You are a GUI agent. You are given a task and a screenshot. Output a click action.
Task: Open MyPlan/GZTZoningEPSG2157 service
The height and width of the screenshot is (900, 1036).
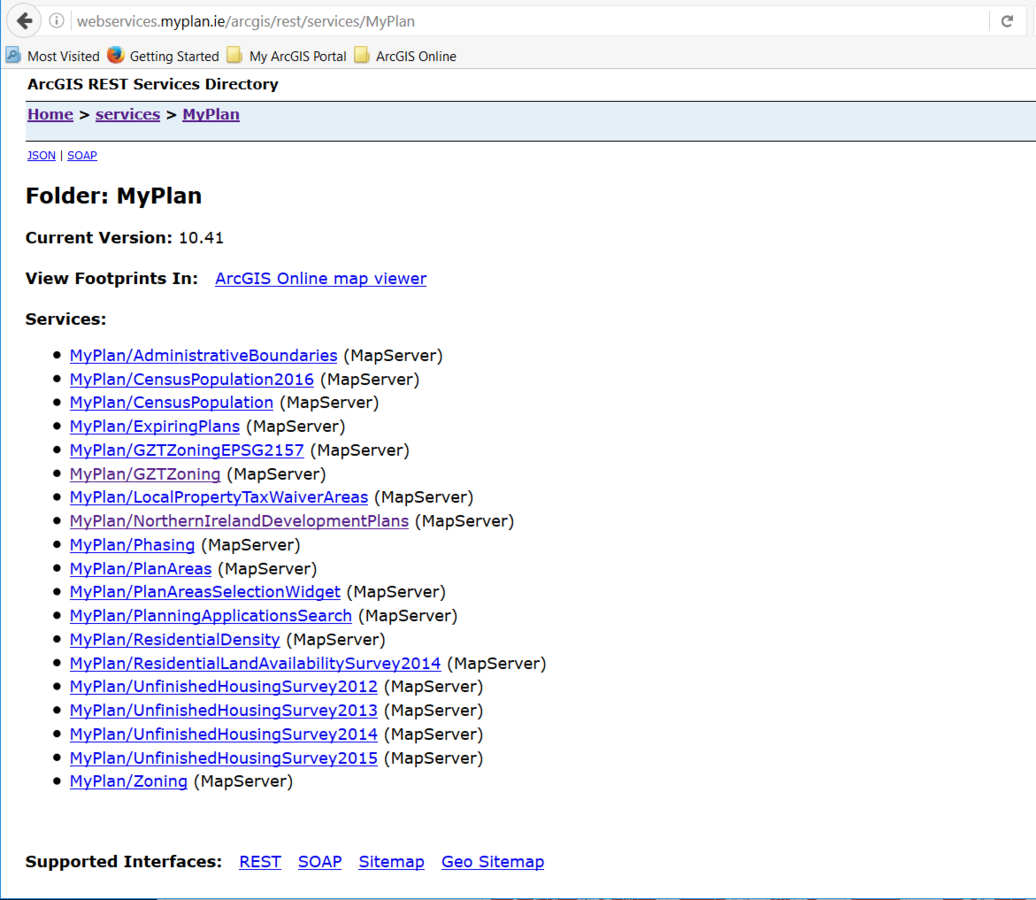186,450
